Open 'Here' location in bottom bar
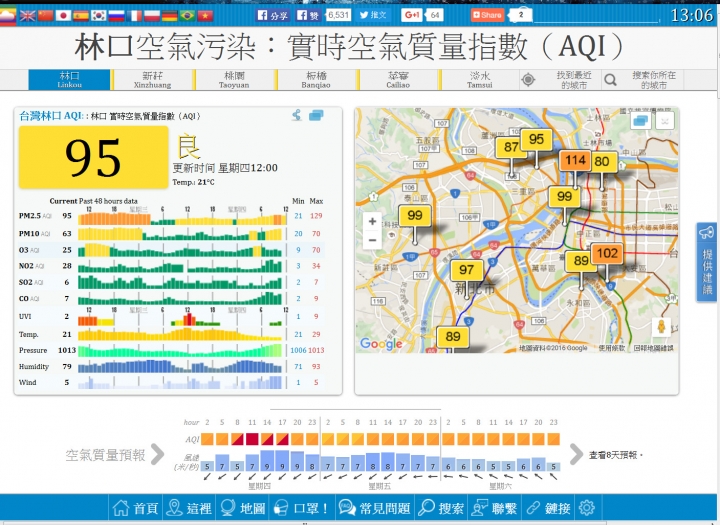 coord(188,508)
